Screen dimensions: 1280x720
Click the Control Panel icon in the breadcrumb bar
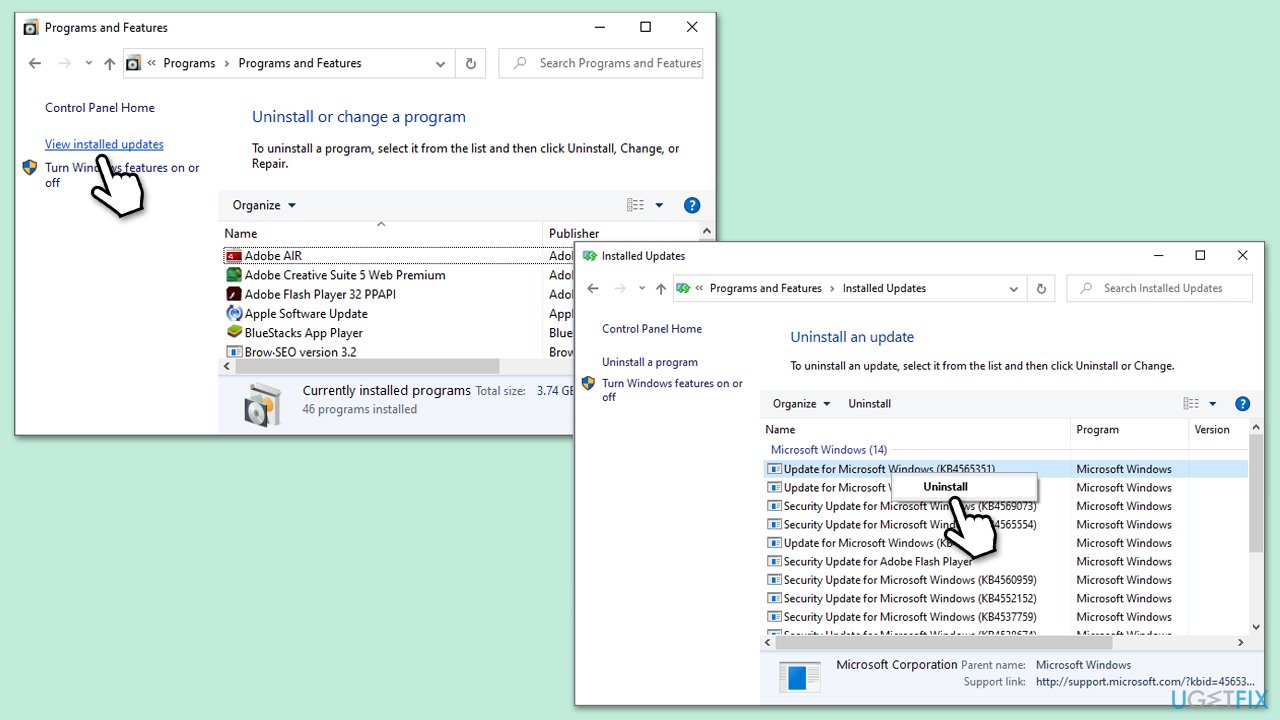coord(134,63)
